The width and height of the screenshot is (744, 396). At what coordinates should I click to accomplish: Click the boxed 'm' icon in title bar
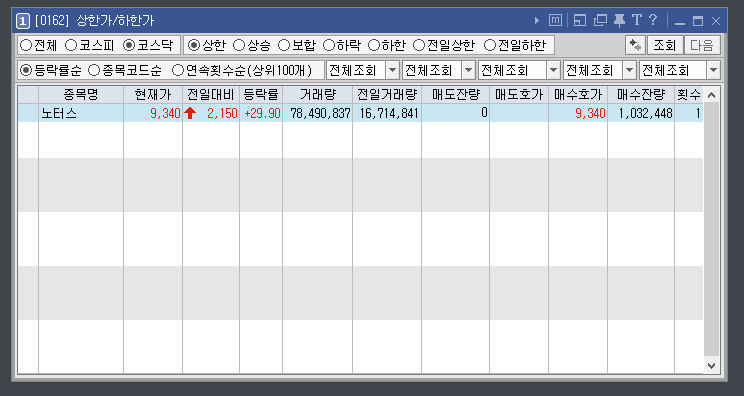(555, 20)
